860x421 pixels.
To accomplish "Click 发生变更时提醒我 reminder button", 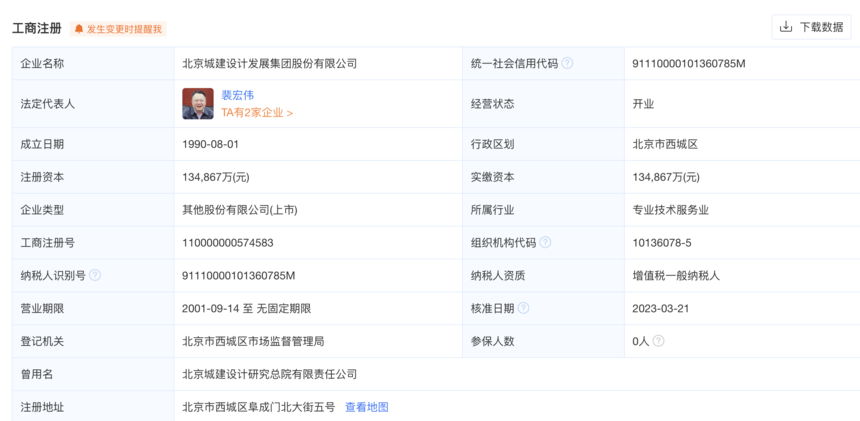I will pyautogui.click(x=118, y=29).
